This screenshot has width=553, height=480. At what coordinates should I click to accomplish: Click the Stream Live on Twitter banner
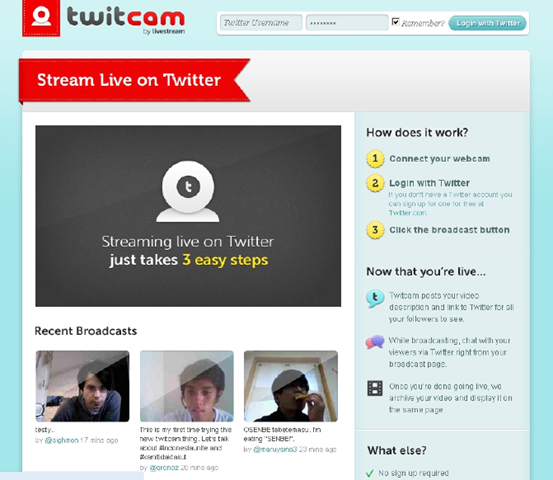click(x=134, y=80)
